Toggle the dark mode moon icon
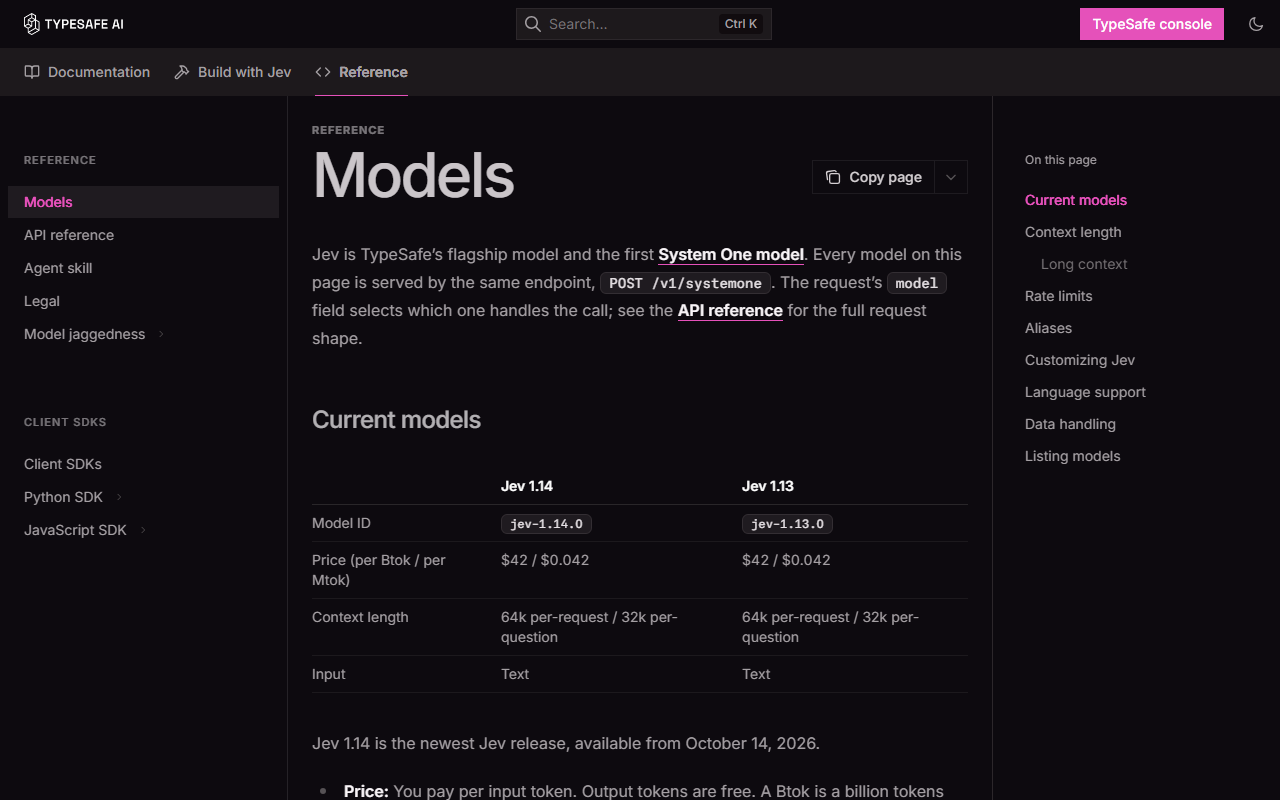1280x800 pixels. tap(1256, 24)
